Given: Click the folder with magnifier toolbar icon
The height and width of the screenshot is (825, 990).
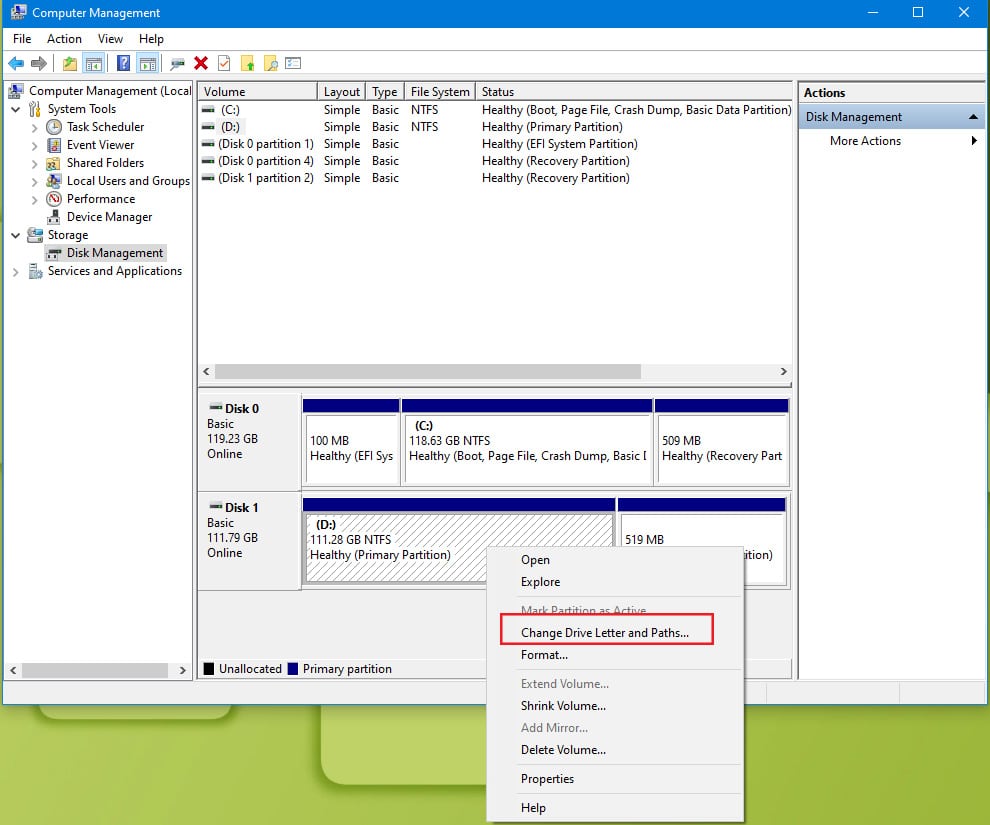Looking at the screenshot, I should click(x=270, y=63).
